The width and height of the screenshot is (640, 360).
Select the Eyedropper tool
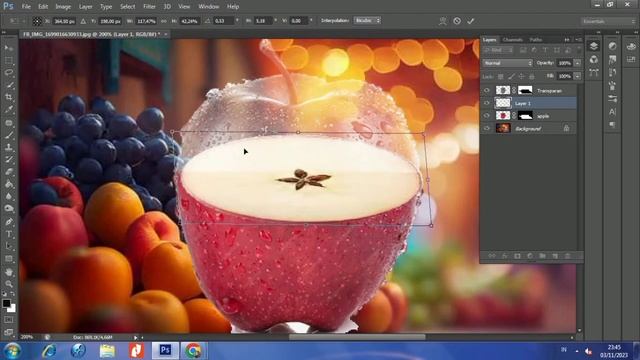[x=9, y=109]
